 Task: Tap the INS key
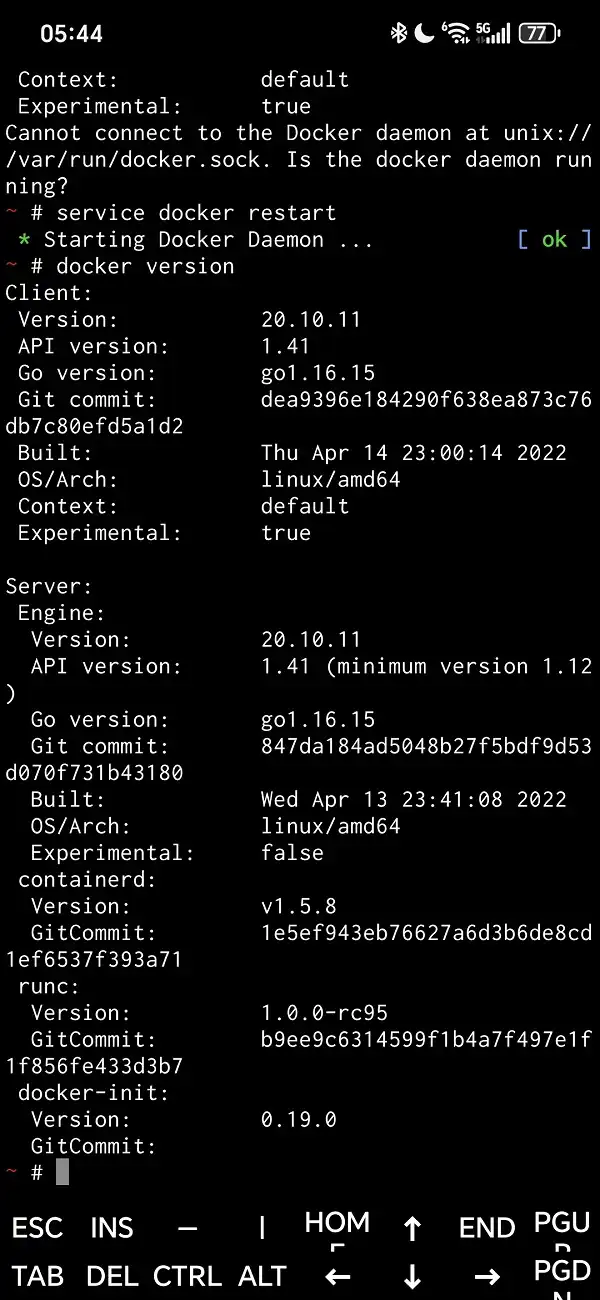point(112,1229)
